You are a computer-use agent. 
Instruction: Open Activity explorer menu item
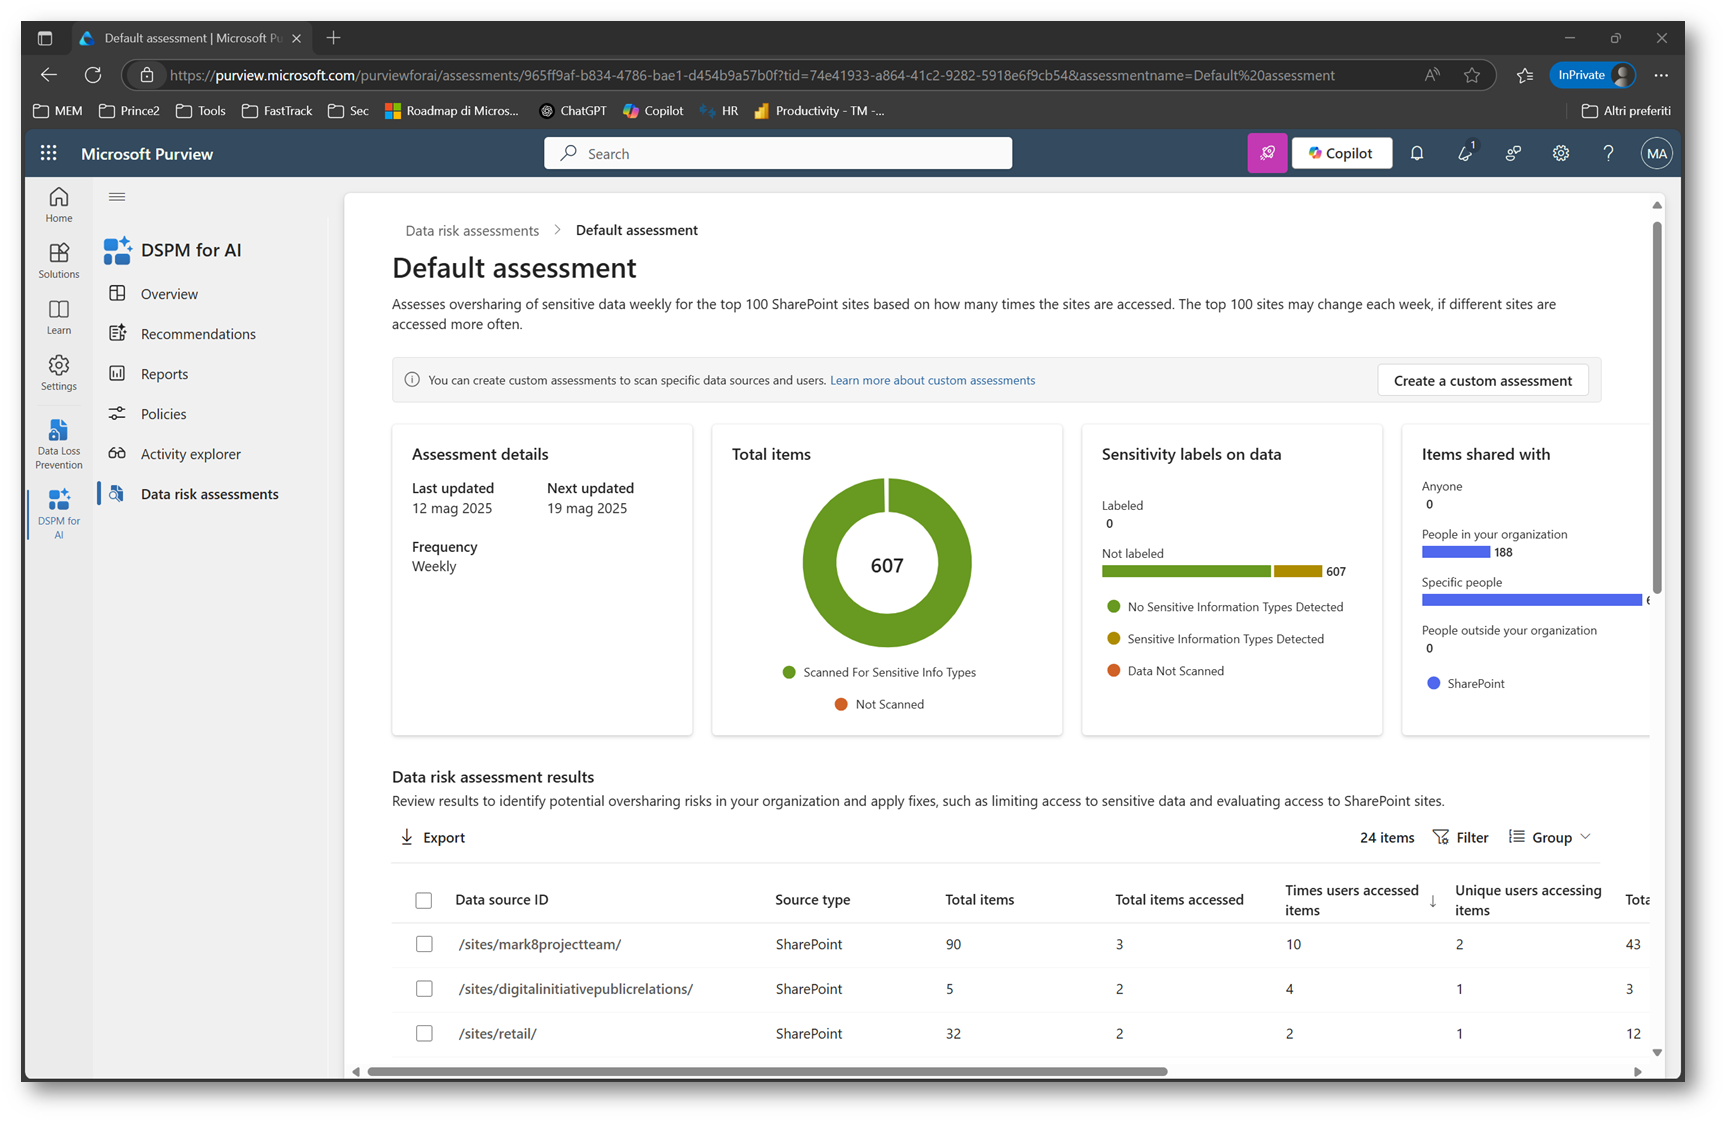(190, 454)
